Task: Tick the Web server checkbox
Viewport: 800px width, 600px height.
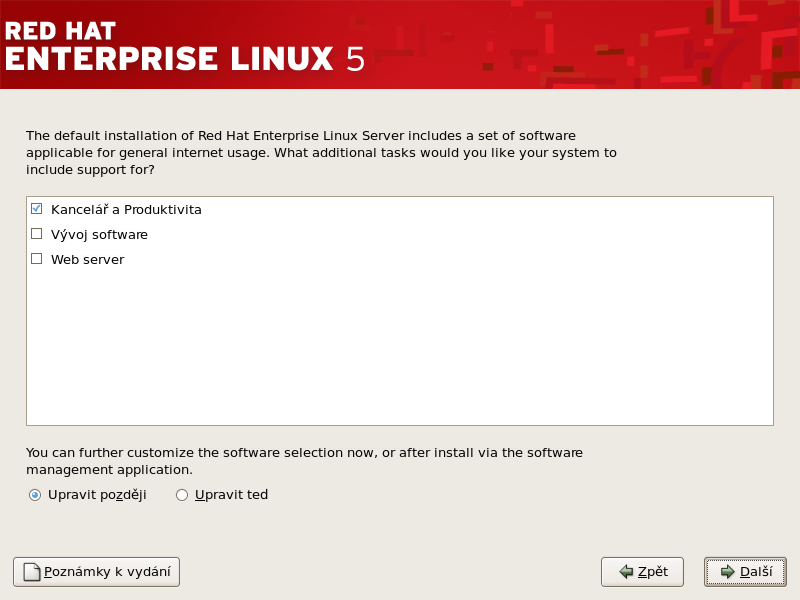Action: (x=37, y=259)
